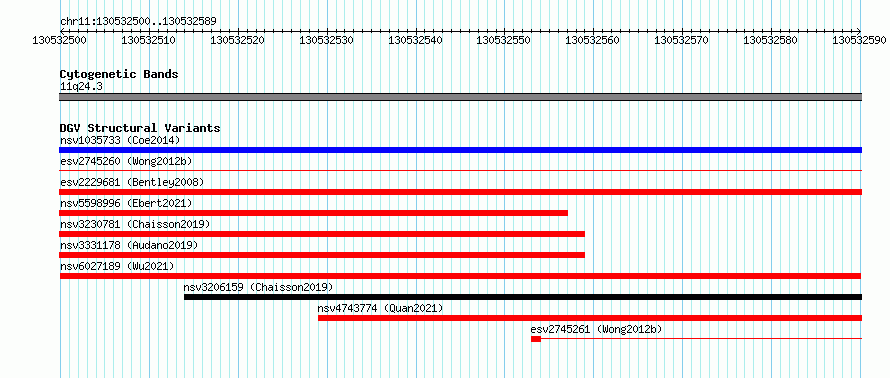Click the black nsv3206159 variant bar

523,297
